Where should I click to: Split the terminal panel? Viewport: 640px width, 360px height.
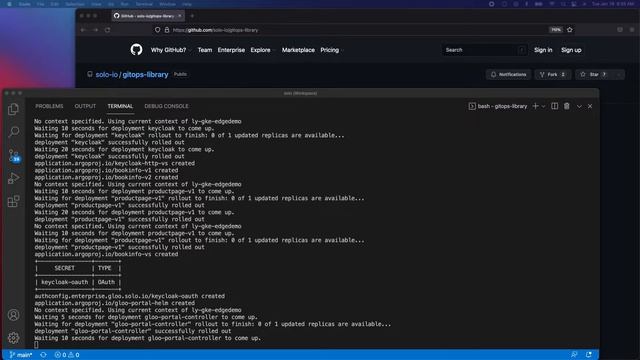pos(554,106)
